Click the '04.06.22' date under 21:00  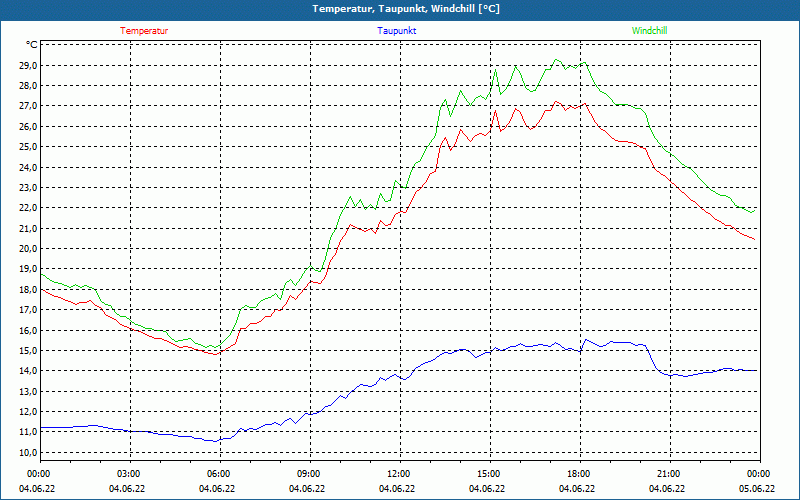(x=667, y=489)
